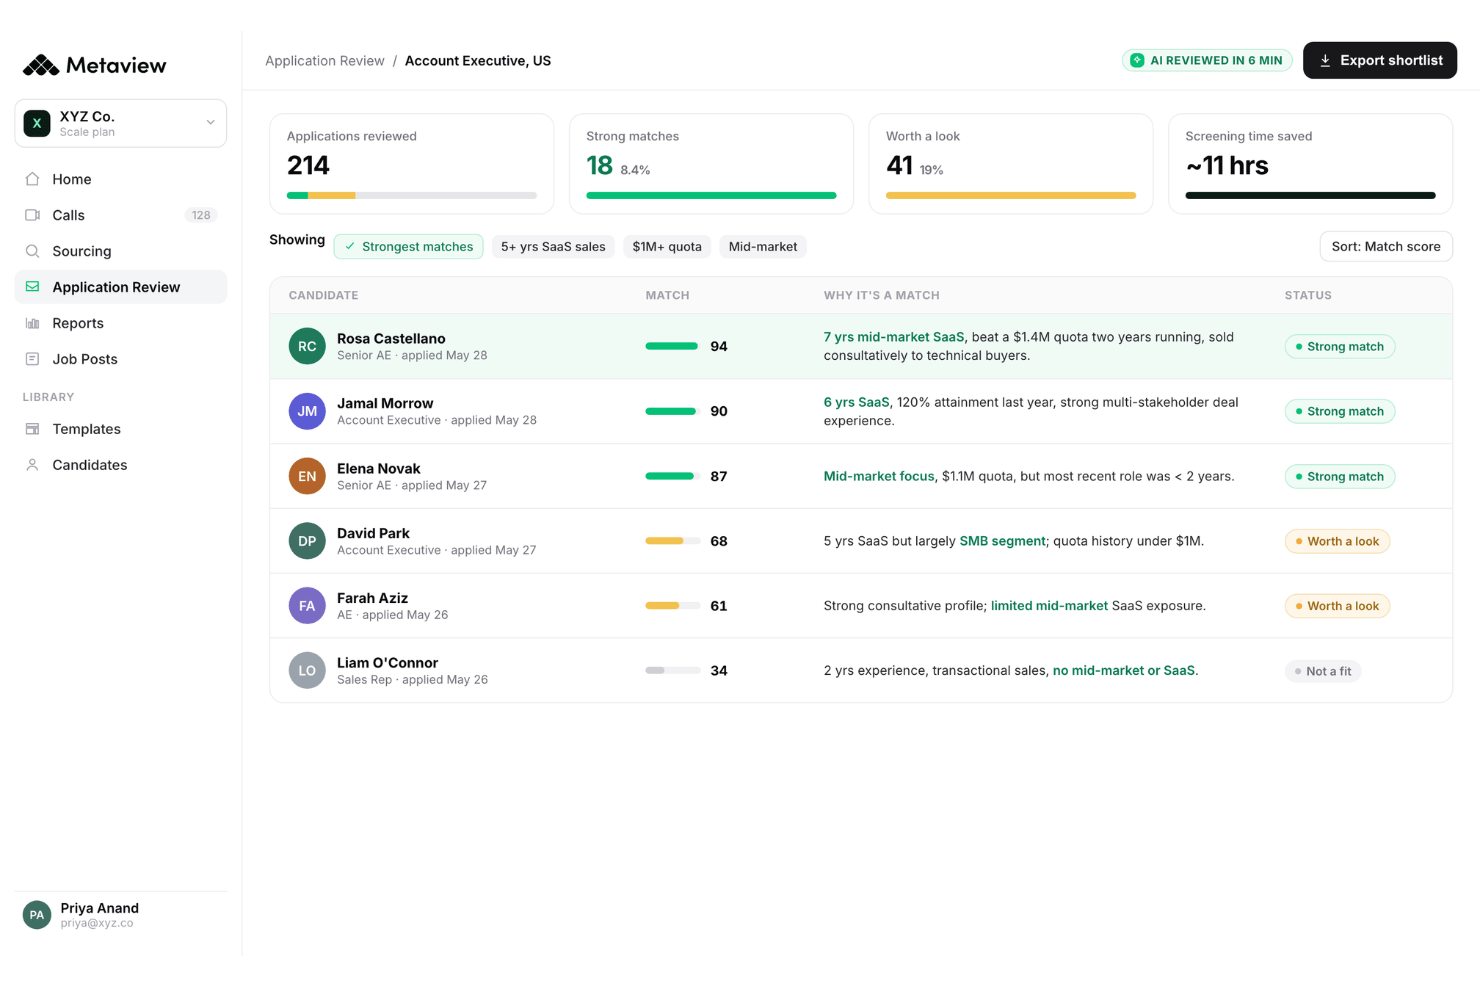This screenshot has height=987, width=1480.
Task: Click the Home house icon
Action: point(32,179)
